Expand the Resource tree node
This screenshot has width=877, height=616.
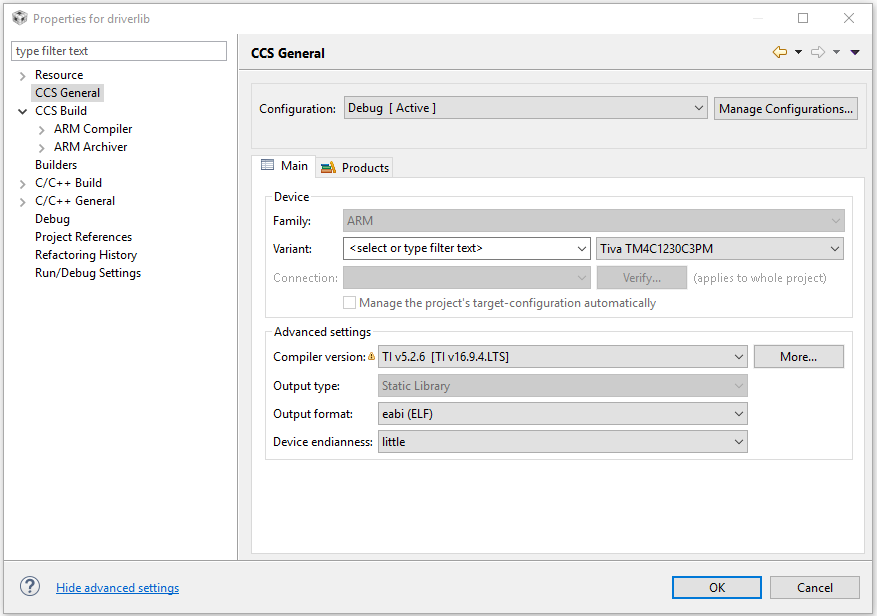coord(23,75)
